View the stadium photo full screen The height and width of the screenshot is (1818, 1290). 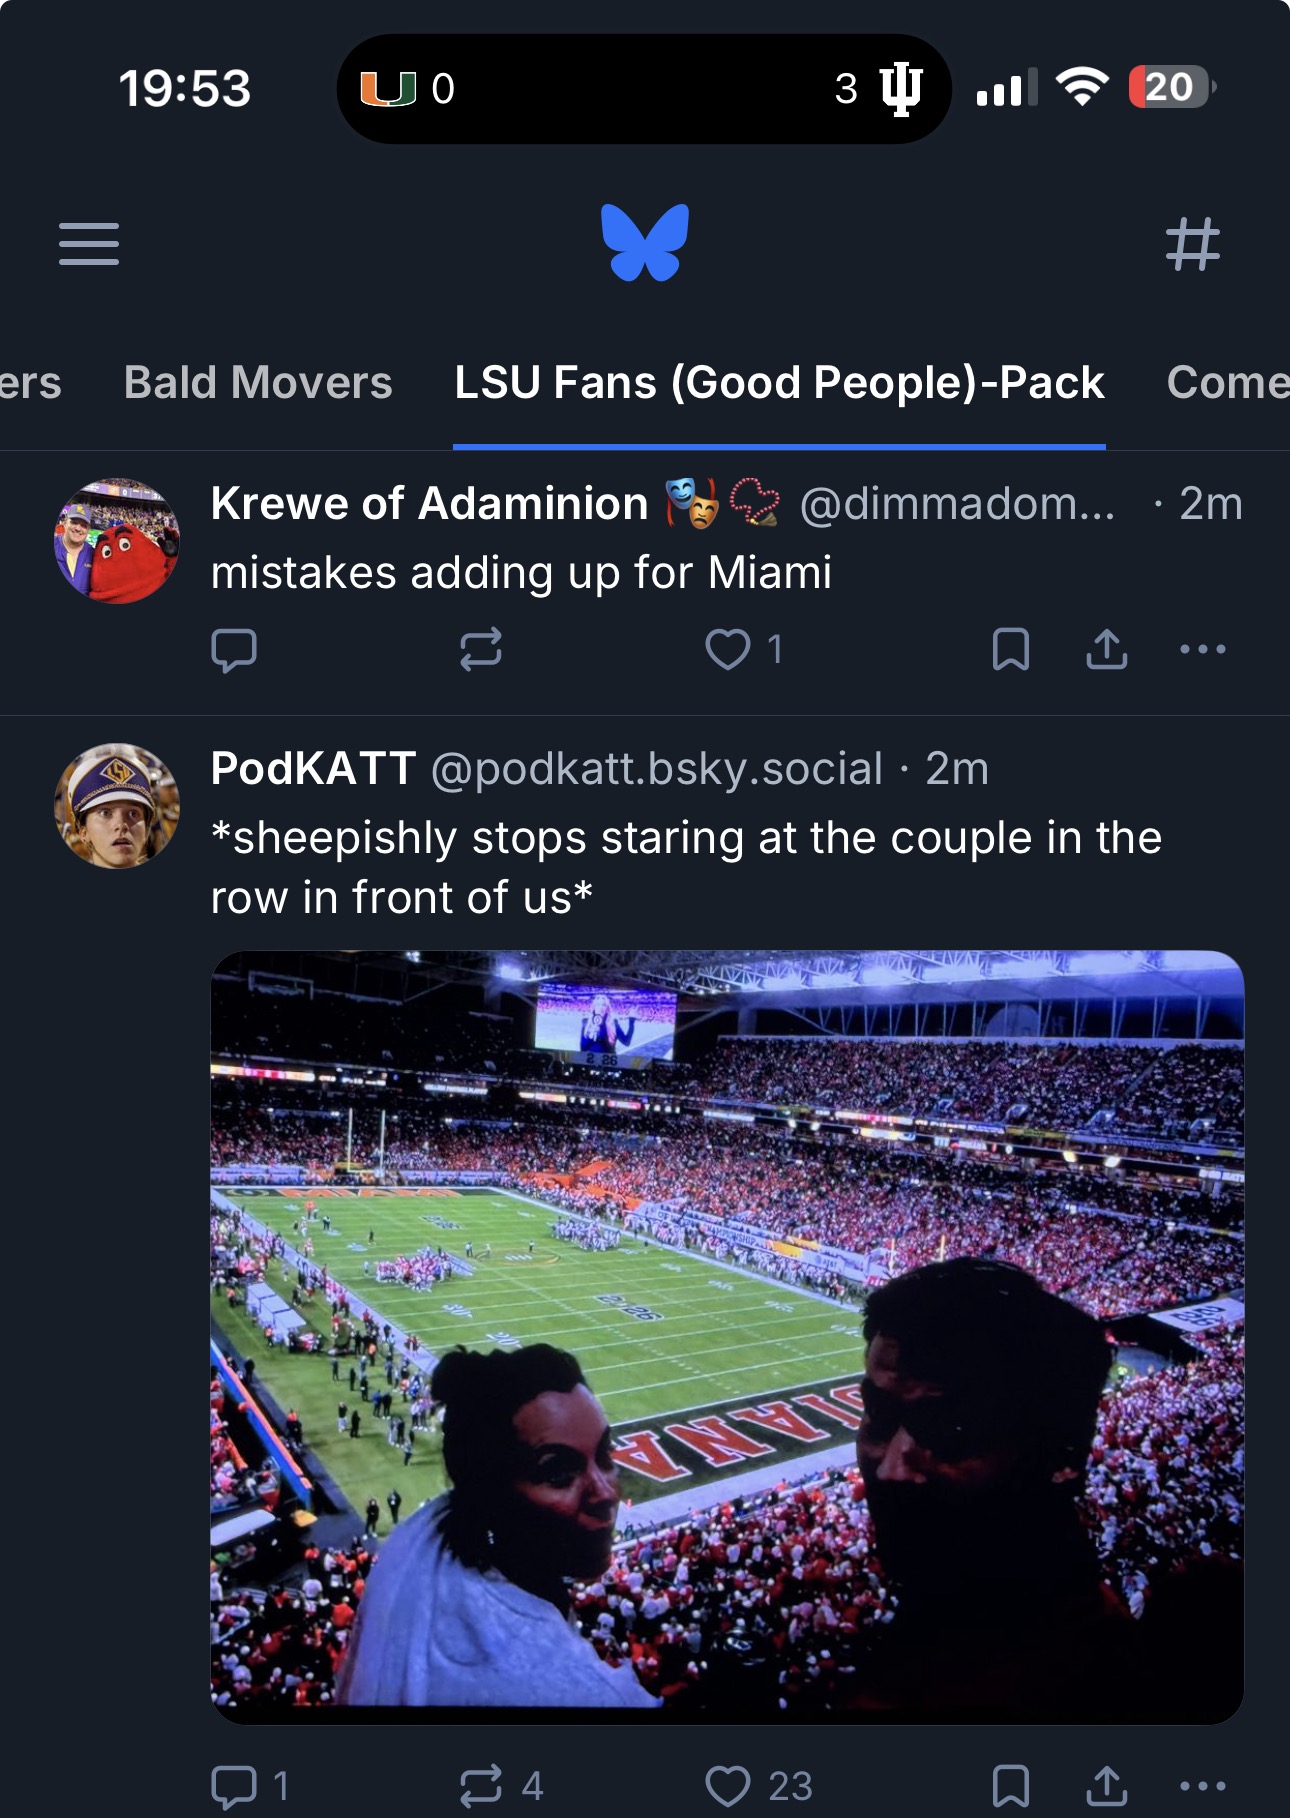[727, 1337]
